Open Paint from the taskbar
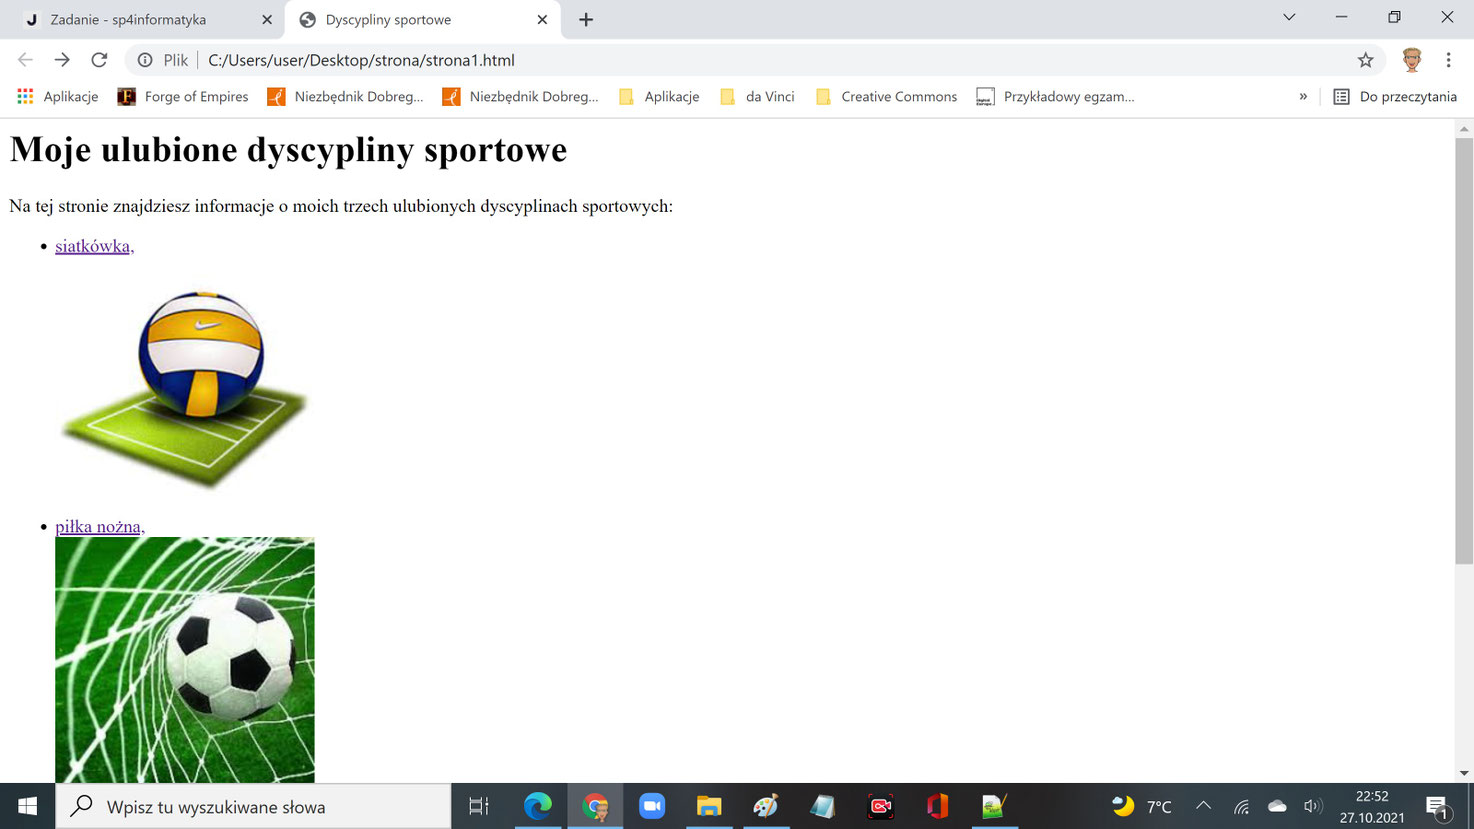The width and height of the screenshot is (1474, 829). click(766, 806)
